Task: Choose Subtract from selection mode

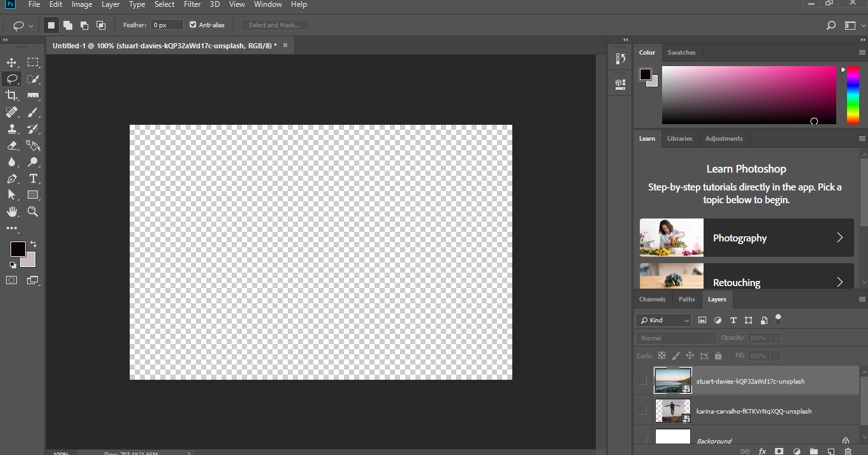Action: tap(84, 25)
